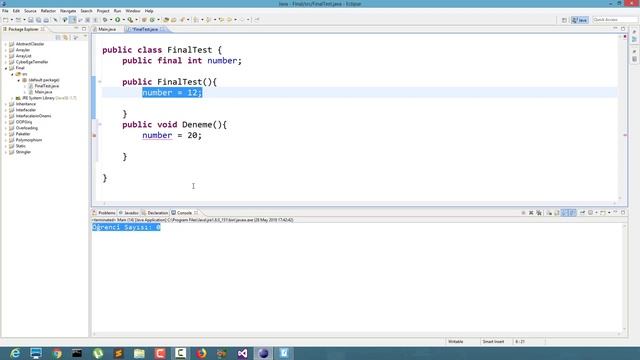
Task: Select the Overloading project
Action: pyautogui.click(x=27, y=128)
